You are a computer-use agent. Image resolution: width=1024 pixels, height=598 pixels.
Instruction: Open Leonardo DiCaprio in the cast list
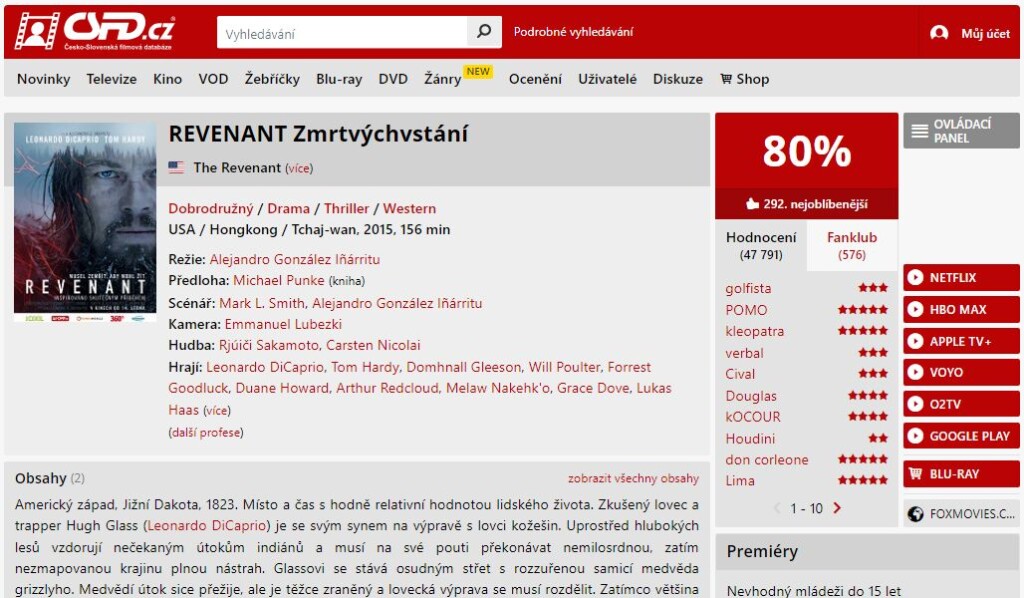point(265,367)
